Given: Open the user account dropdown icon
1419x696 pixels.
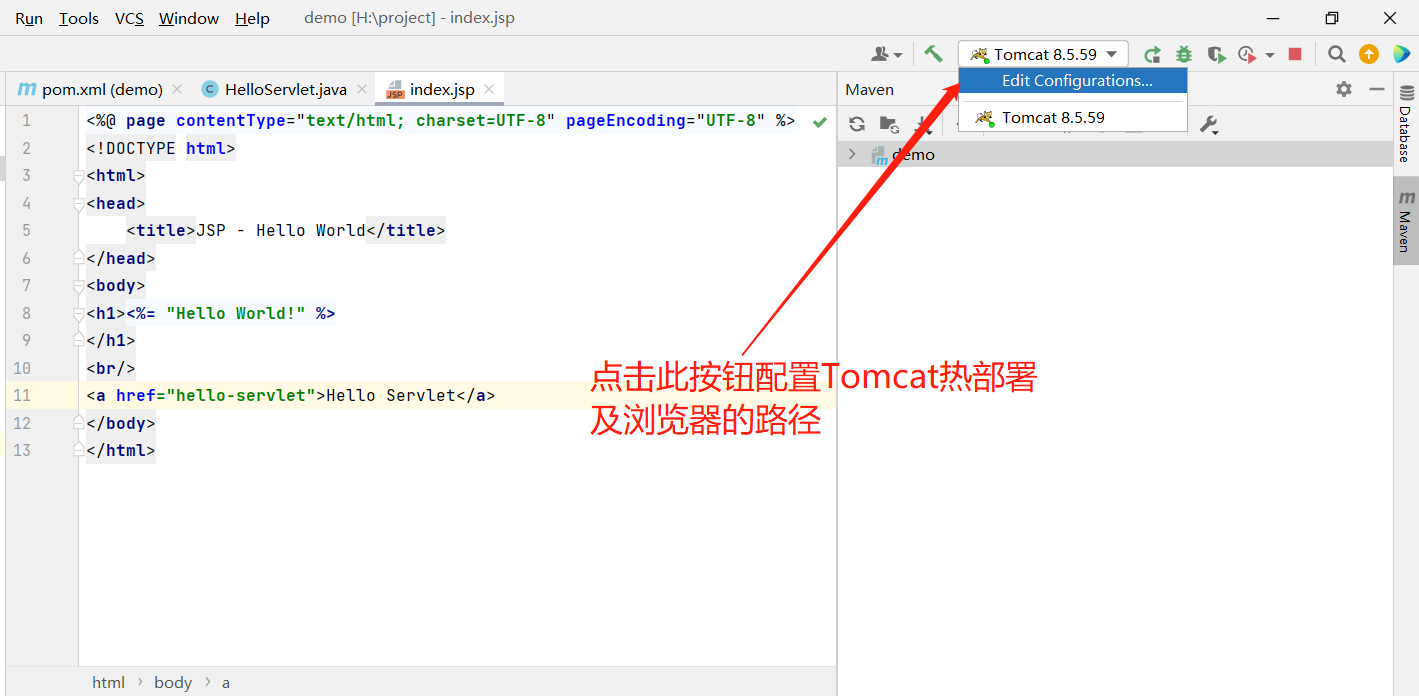Looking at the screenshot, I should click(886, 54).
